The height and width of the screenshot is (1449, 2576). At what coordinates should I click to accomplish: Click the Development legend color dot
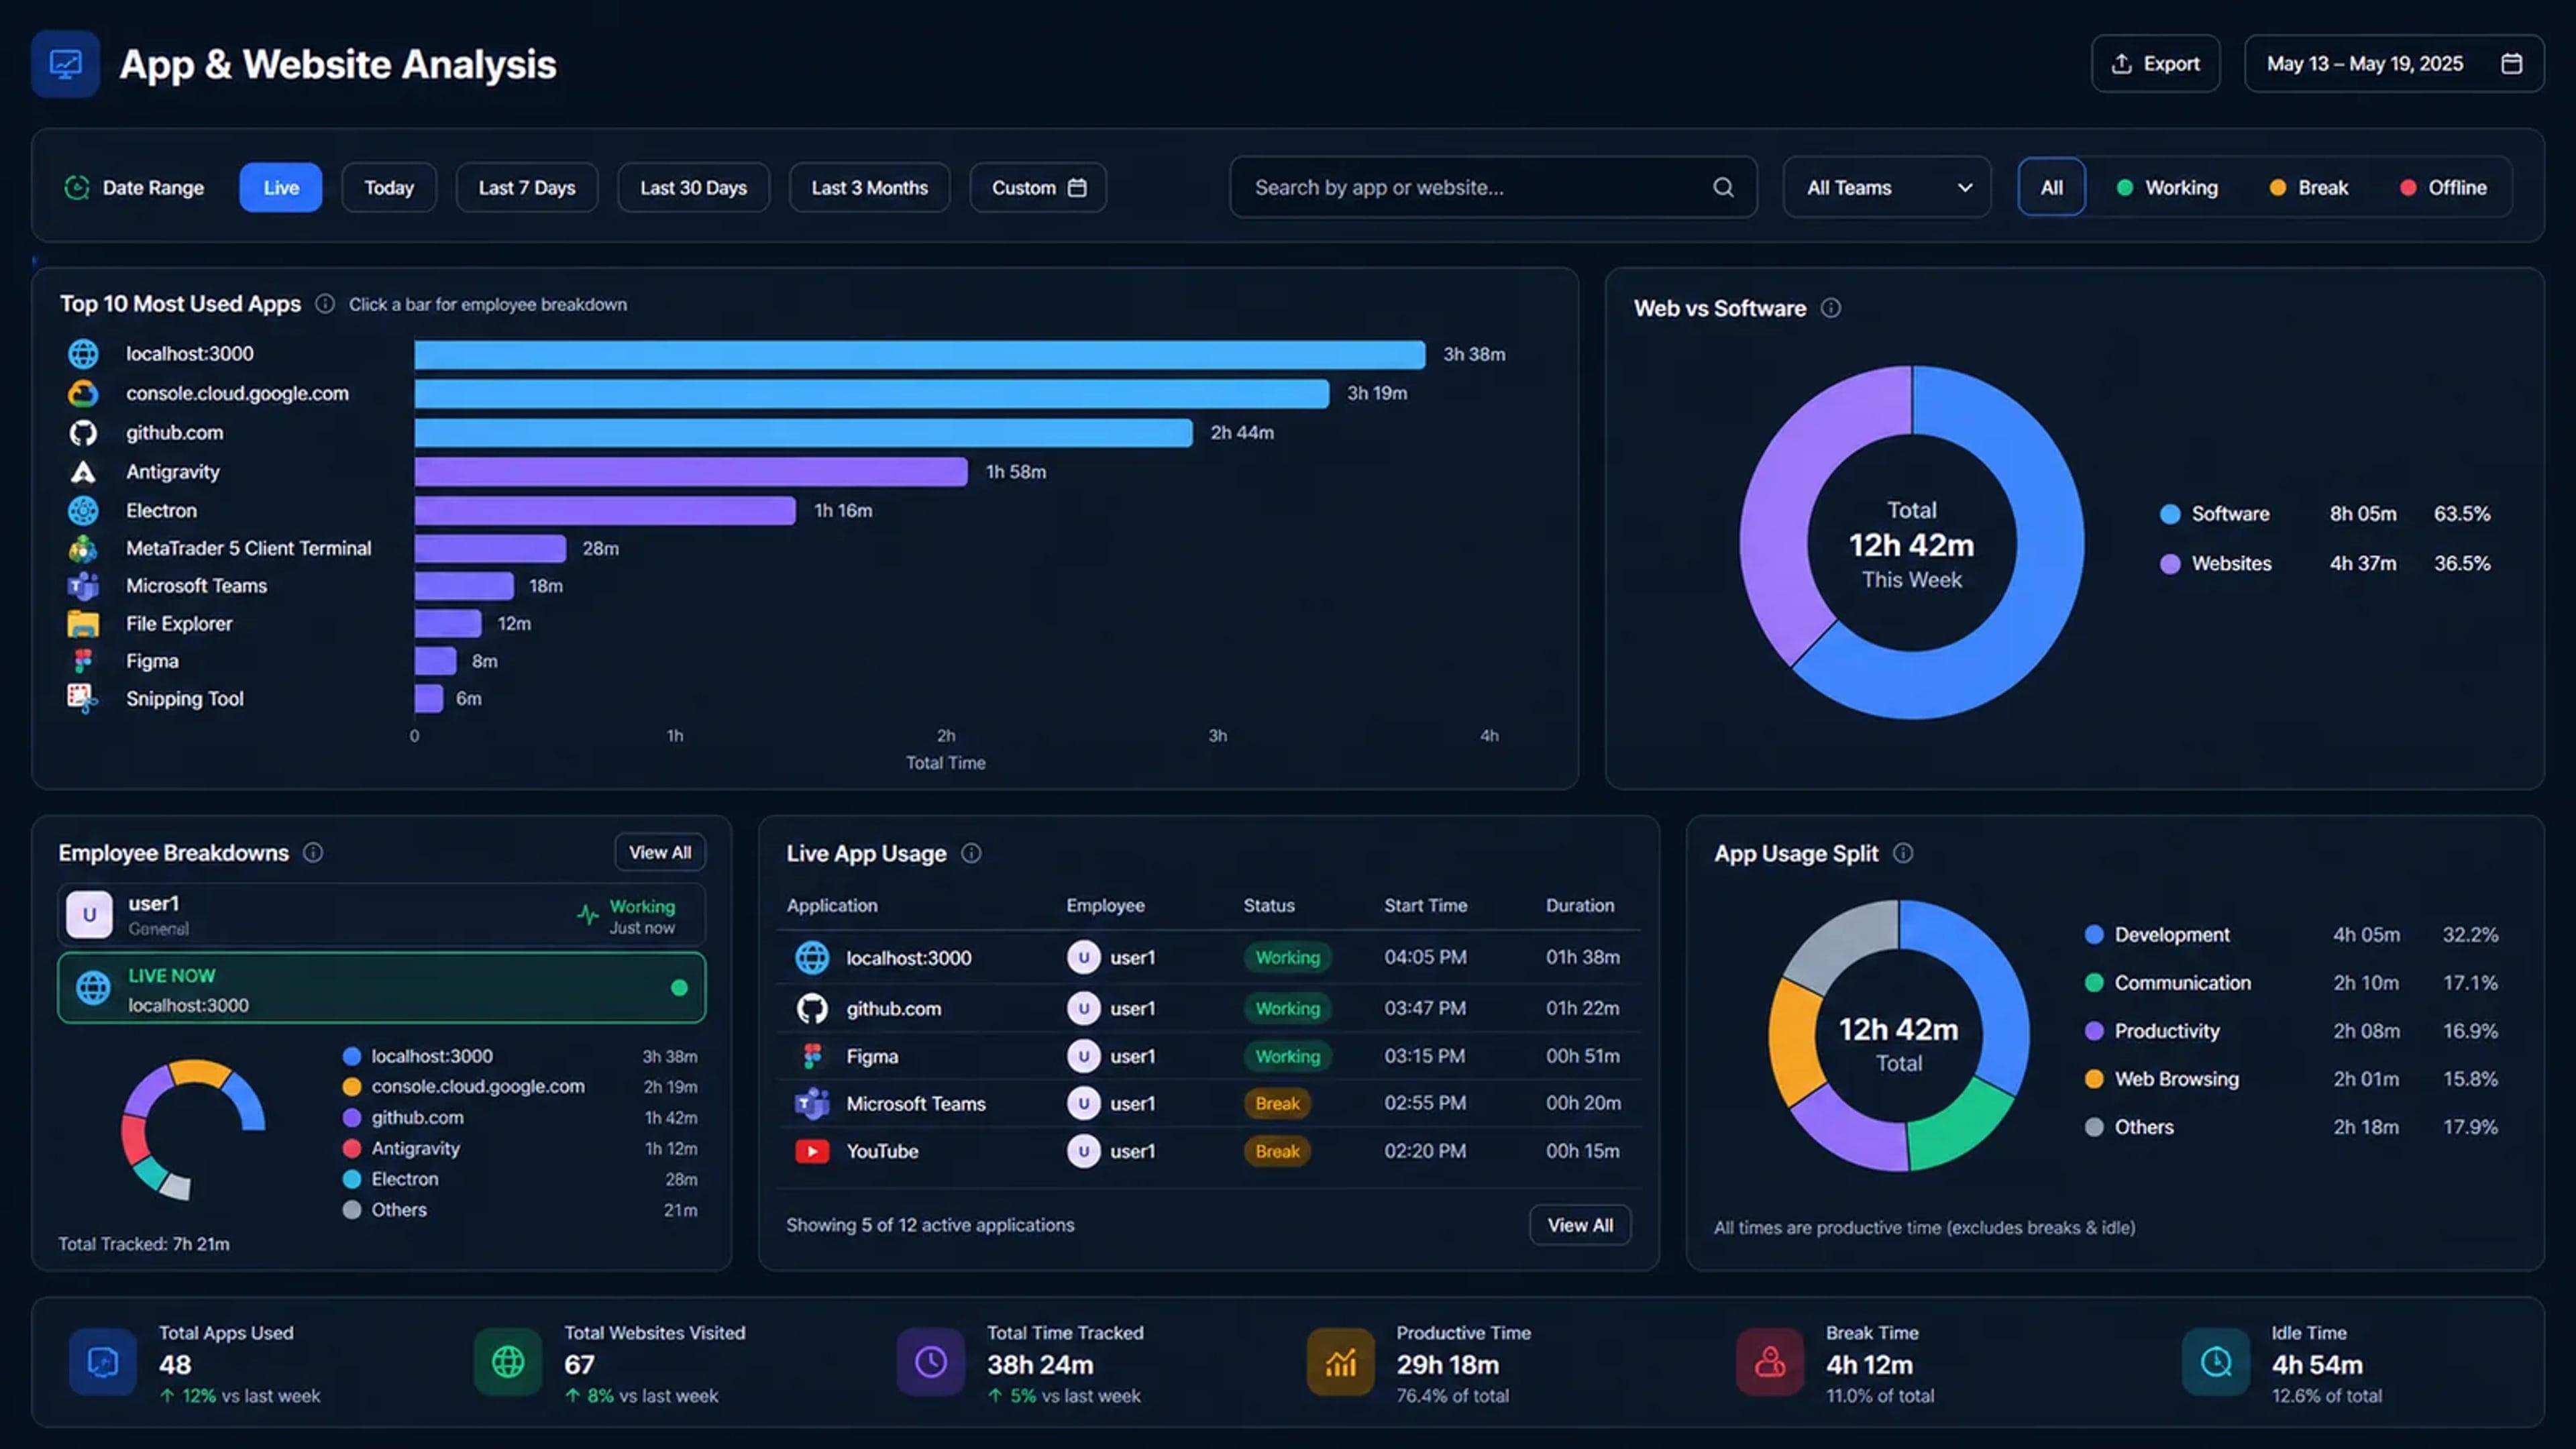click(x=2094, y=935)
